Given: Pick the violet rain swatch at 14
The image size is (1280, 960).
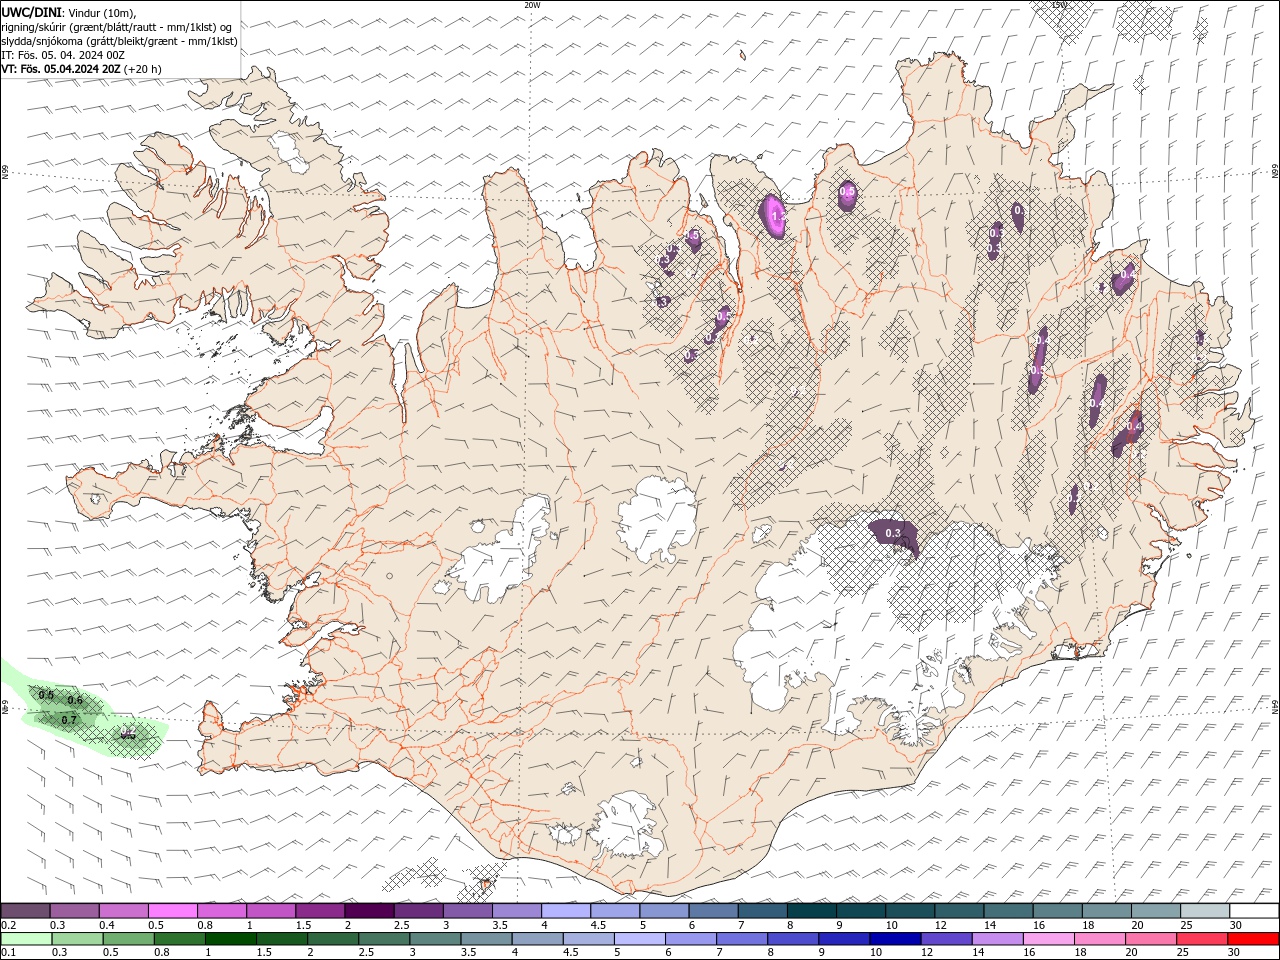Looking at the screenshot, I should [x=996, y=939].
